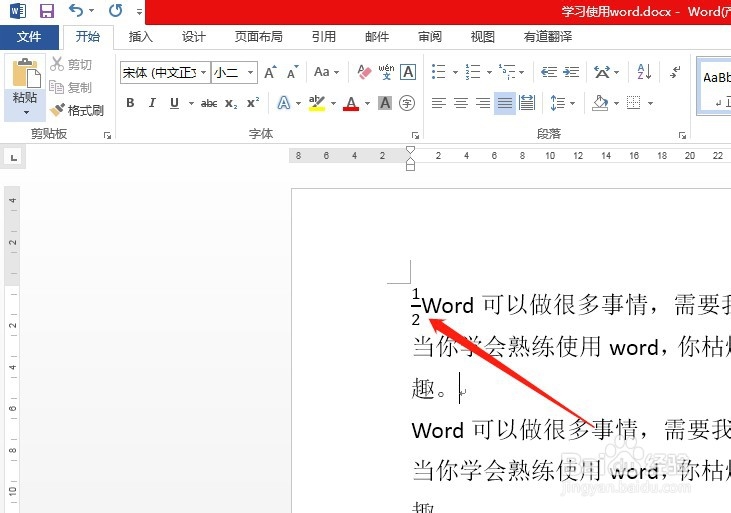Open the text effects A button
Viewport: 731px width, 513px height.
click(x=283, y=103)
